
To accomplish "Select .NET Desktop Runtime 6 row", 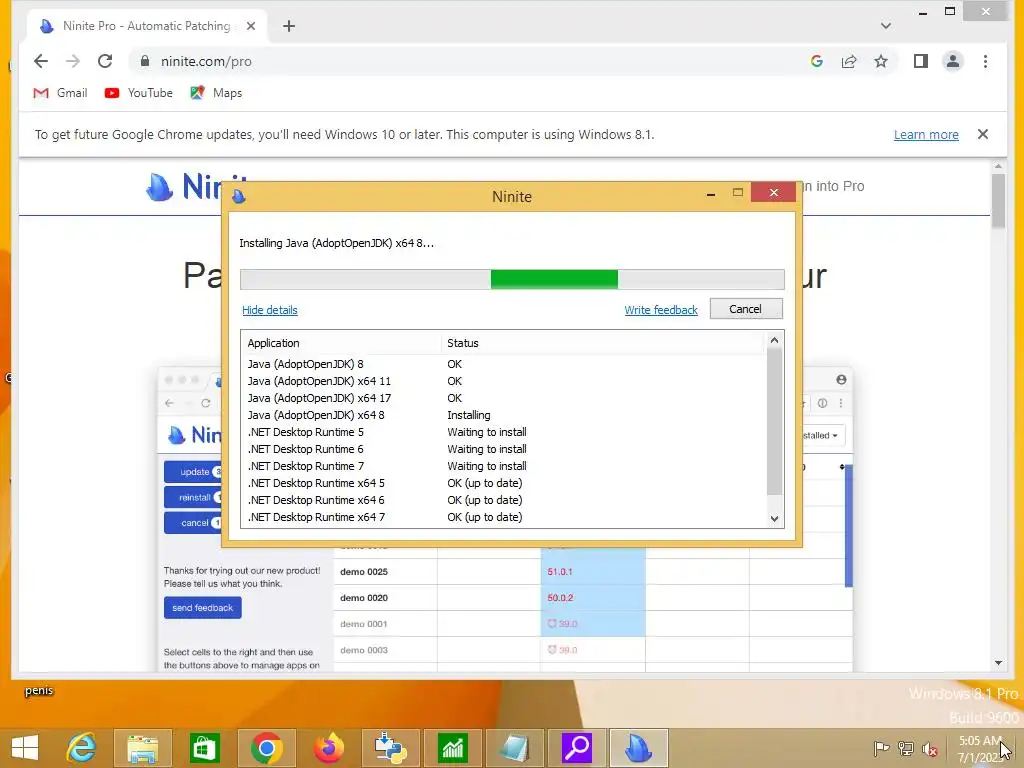I will coord(504,449).
